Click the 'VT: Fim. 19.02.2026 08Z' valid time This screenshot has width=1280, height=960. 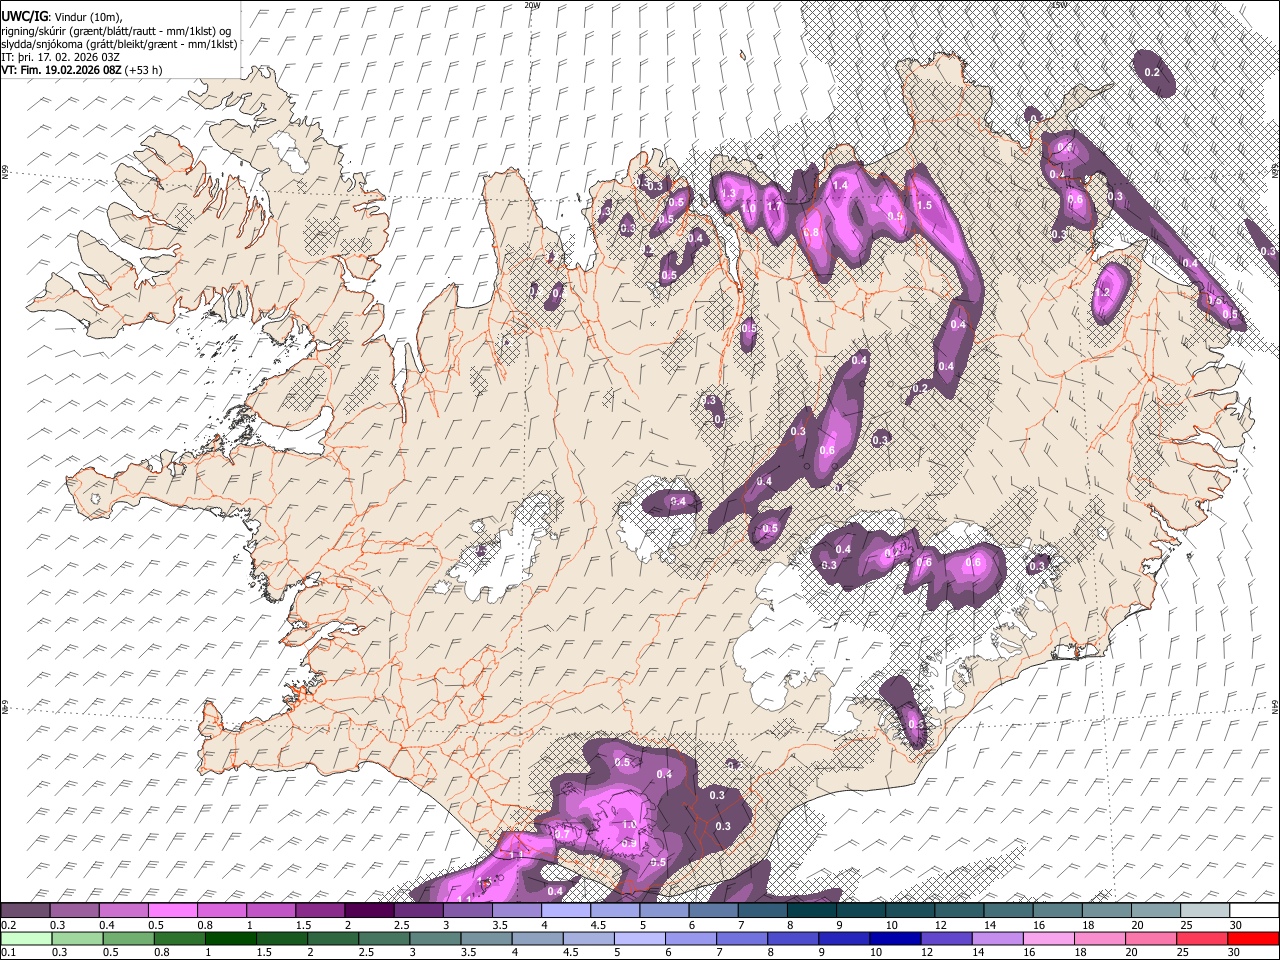point(61,70)
